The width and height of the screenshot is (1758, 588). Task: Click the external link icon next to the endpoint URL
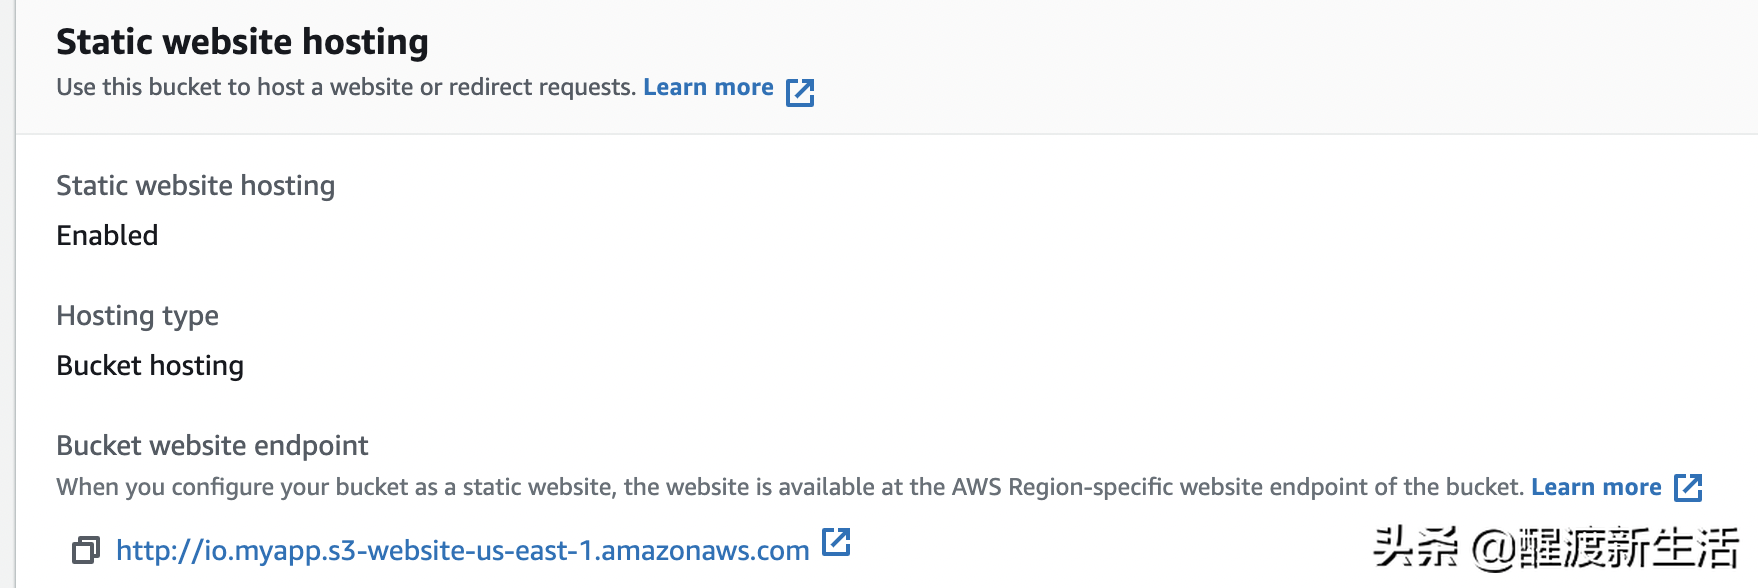(x=839, y=544)
